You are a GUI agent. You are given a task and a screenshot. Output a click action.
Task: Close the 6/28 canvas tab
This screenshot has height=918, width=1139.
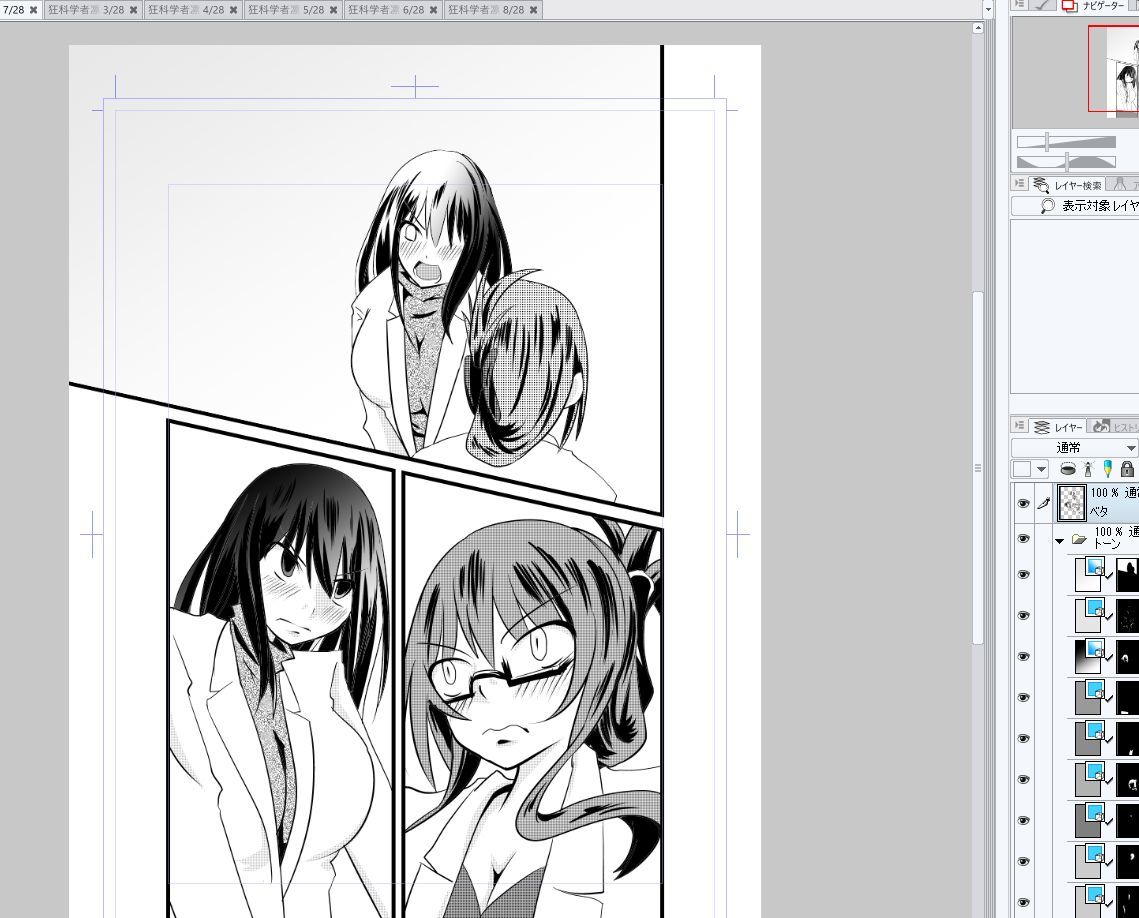tap(433, 10)
